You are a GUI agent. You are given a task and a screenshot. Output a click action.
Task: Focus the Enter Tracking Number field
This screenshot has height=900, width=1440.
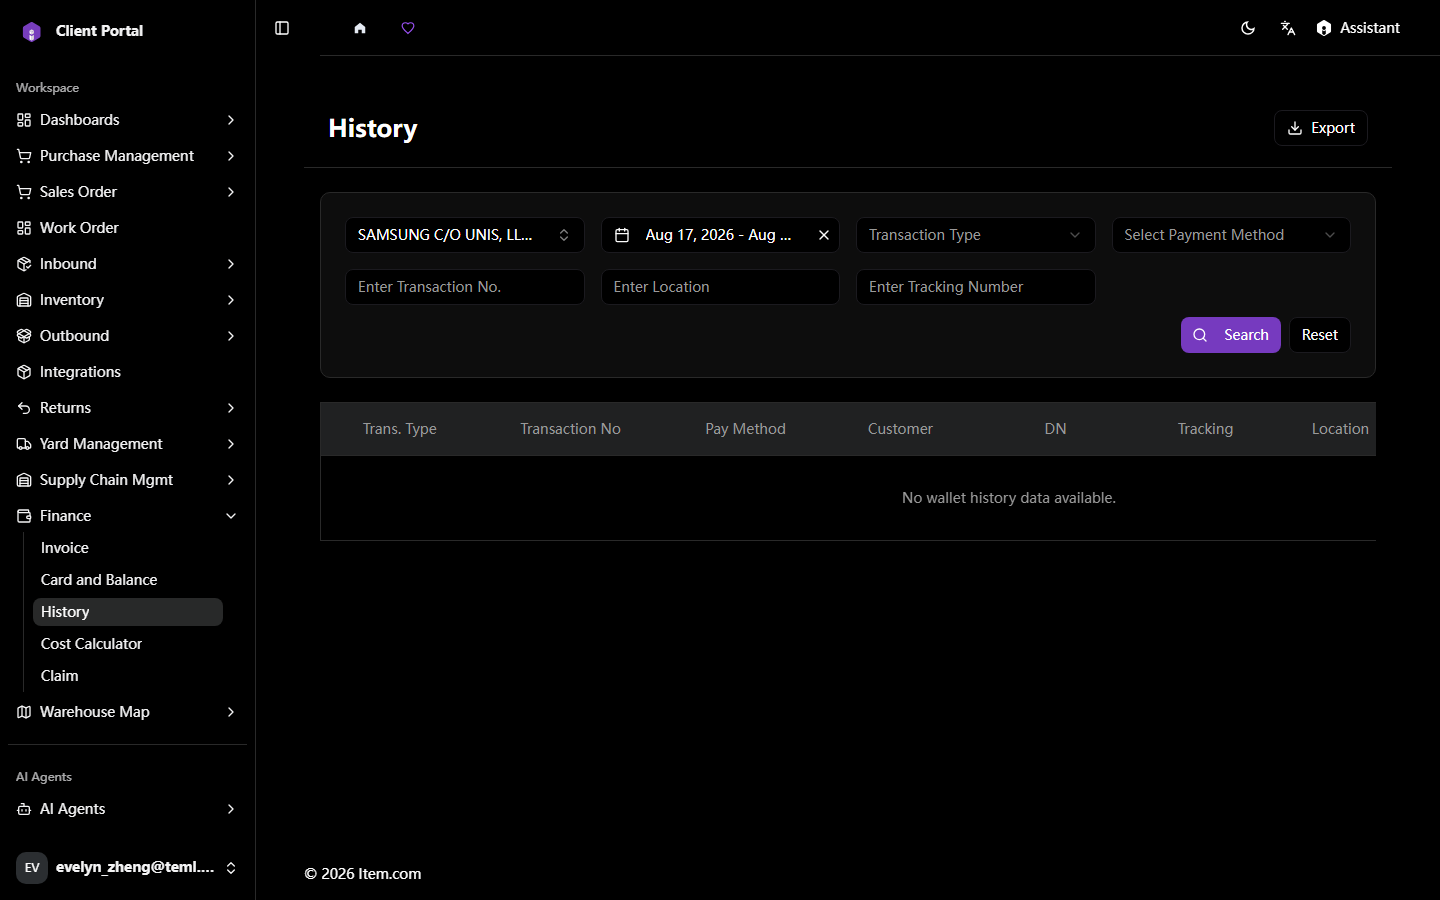click(976, 287)
